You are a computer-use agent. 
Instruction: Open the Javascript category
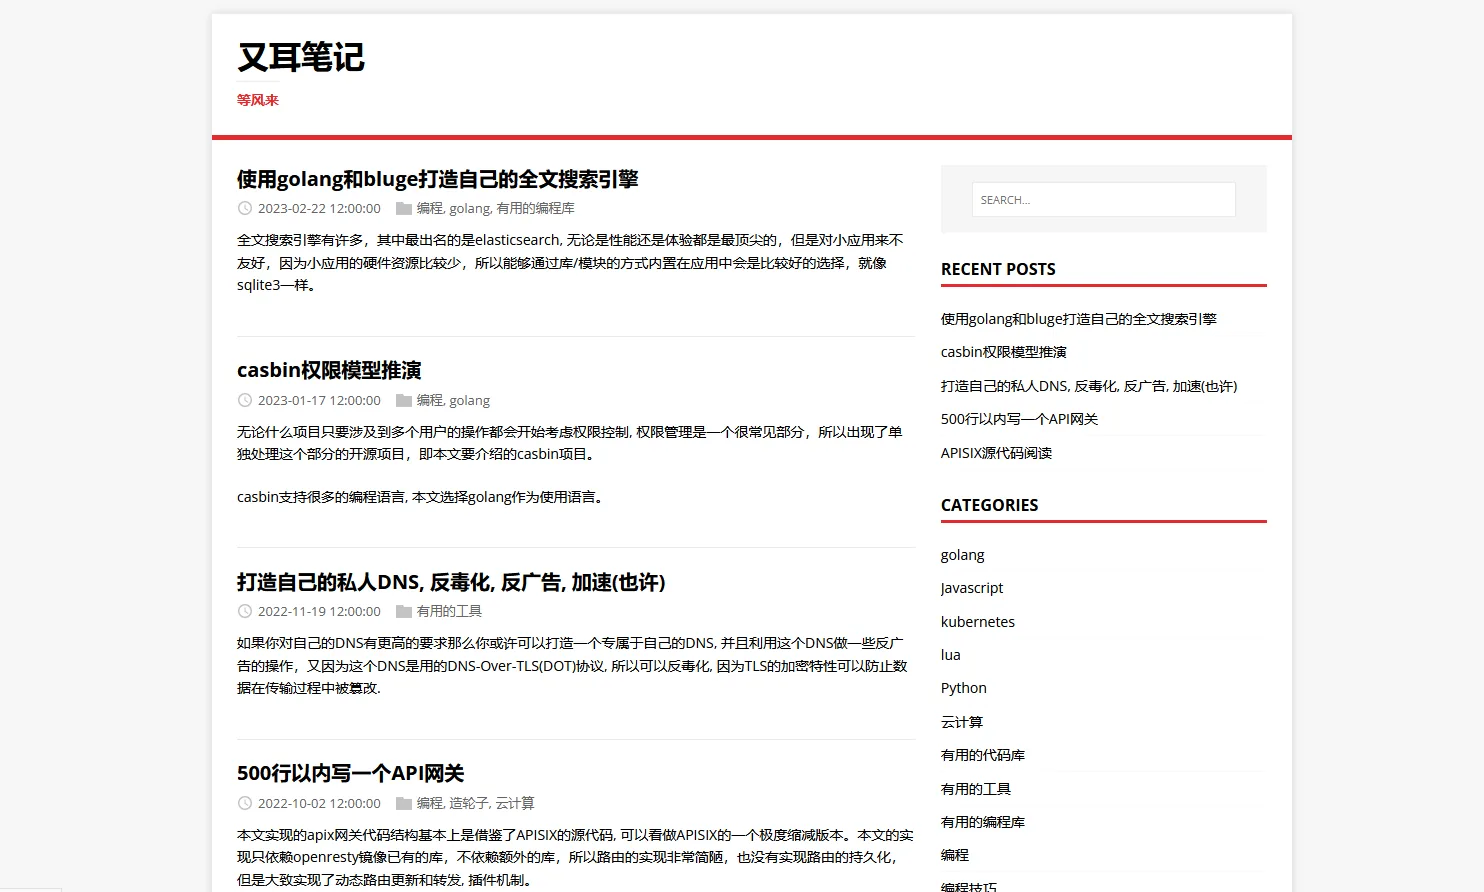click(x=971, y=588)
